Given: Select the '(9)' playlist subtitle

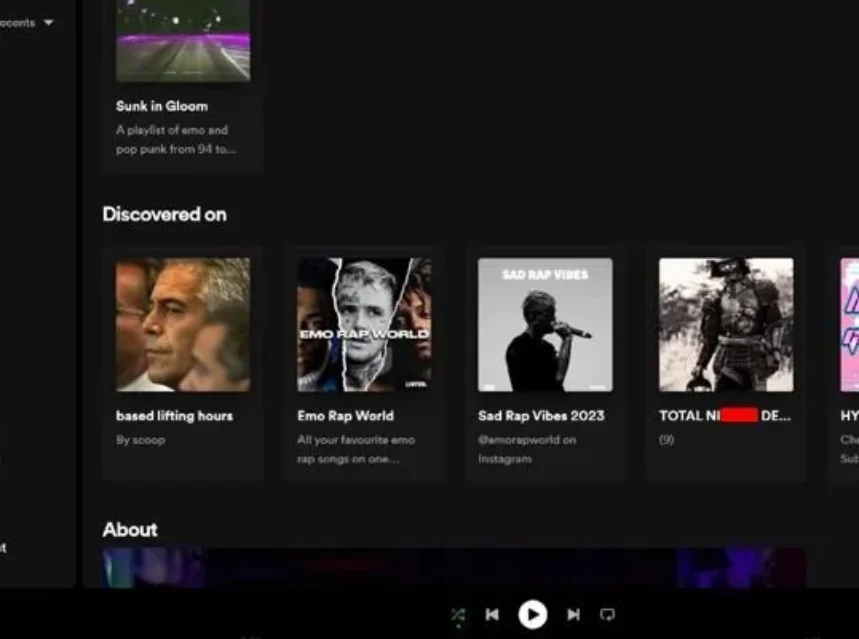Looking at the screenshot, I should click(666, 440).
